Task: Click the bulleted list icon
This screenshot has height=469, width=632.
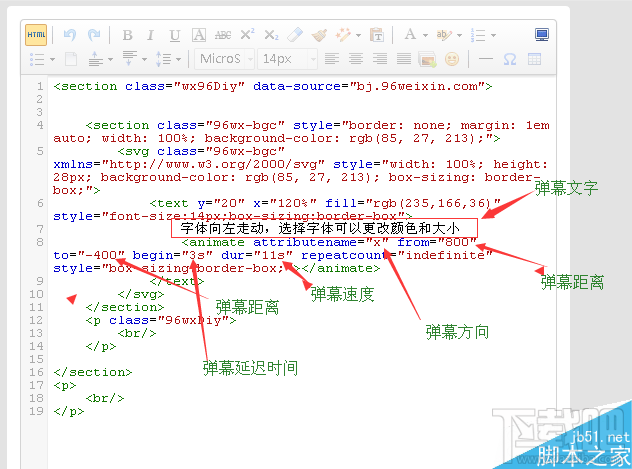Action: tap(37, 59)
